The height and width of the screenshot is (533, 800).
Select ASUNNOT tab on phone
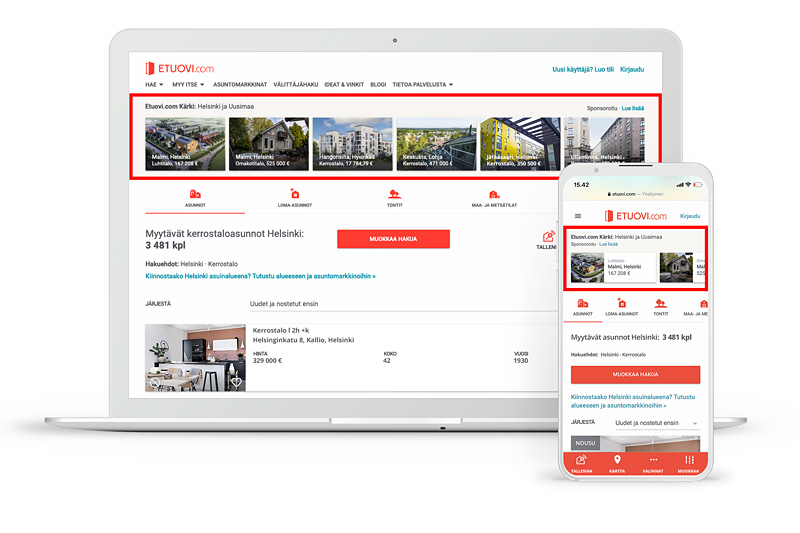coord(583,308)
